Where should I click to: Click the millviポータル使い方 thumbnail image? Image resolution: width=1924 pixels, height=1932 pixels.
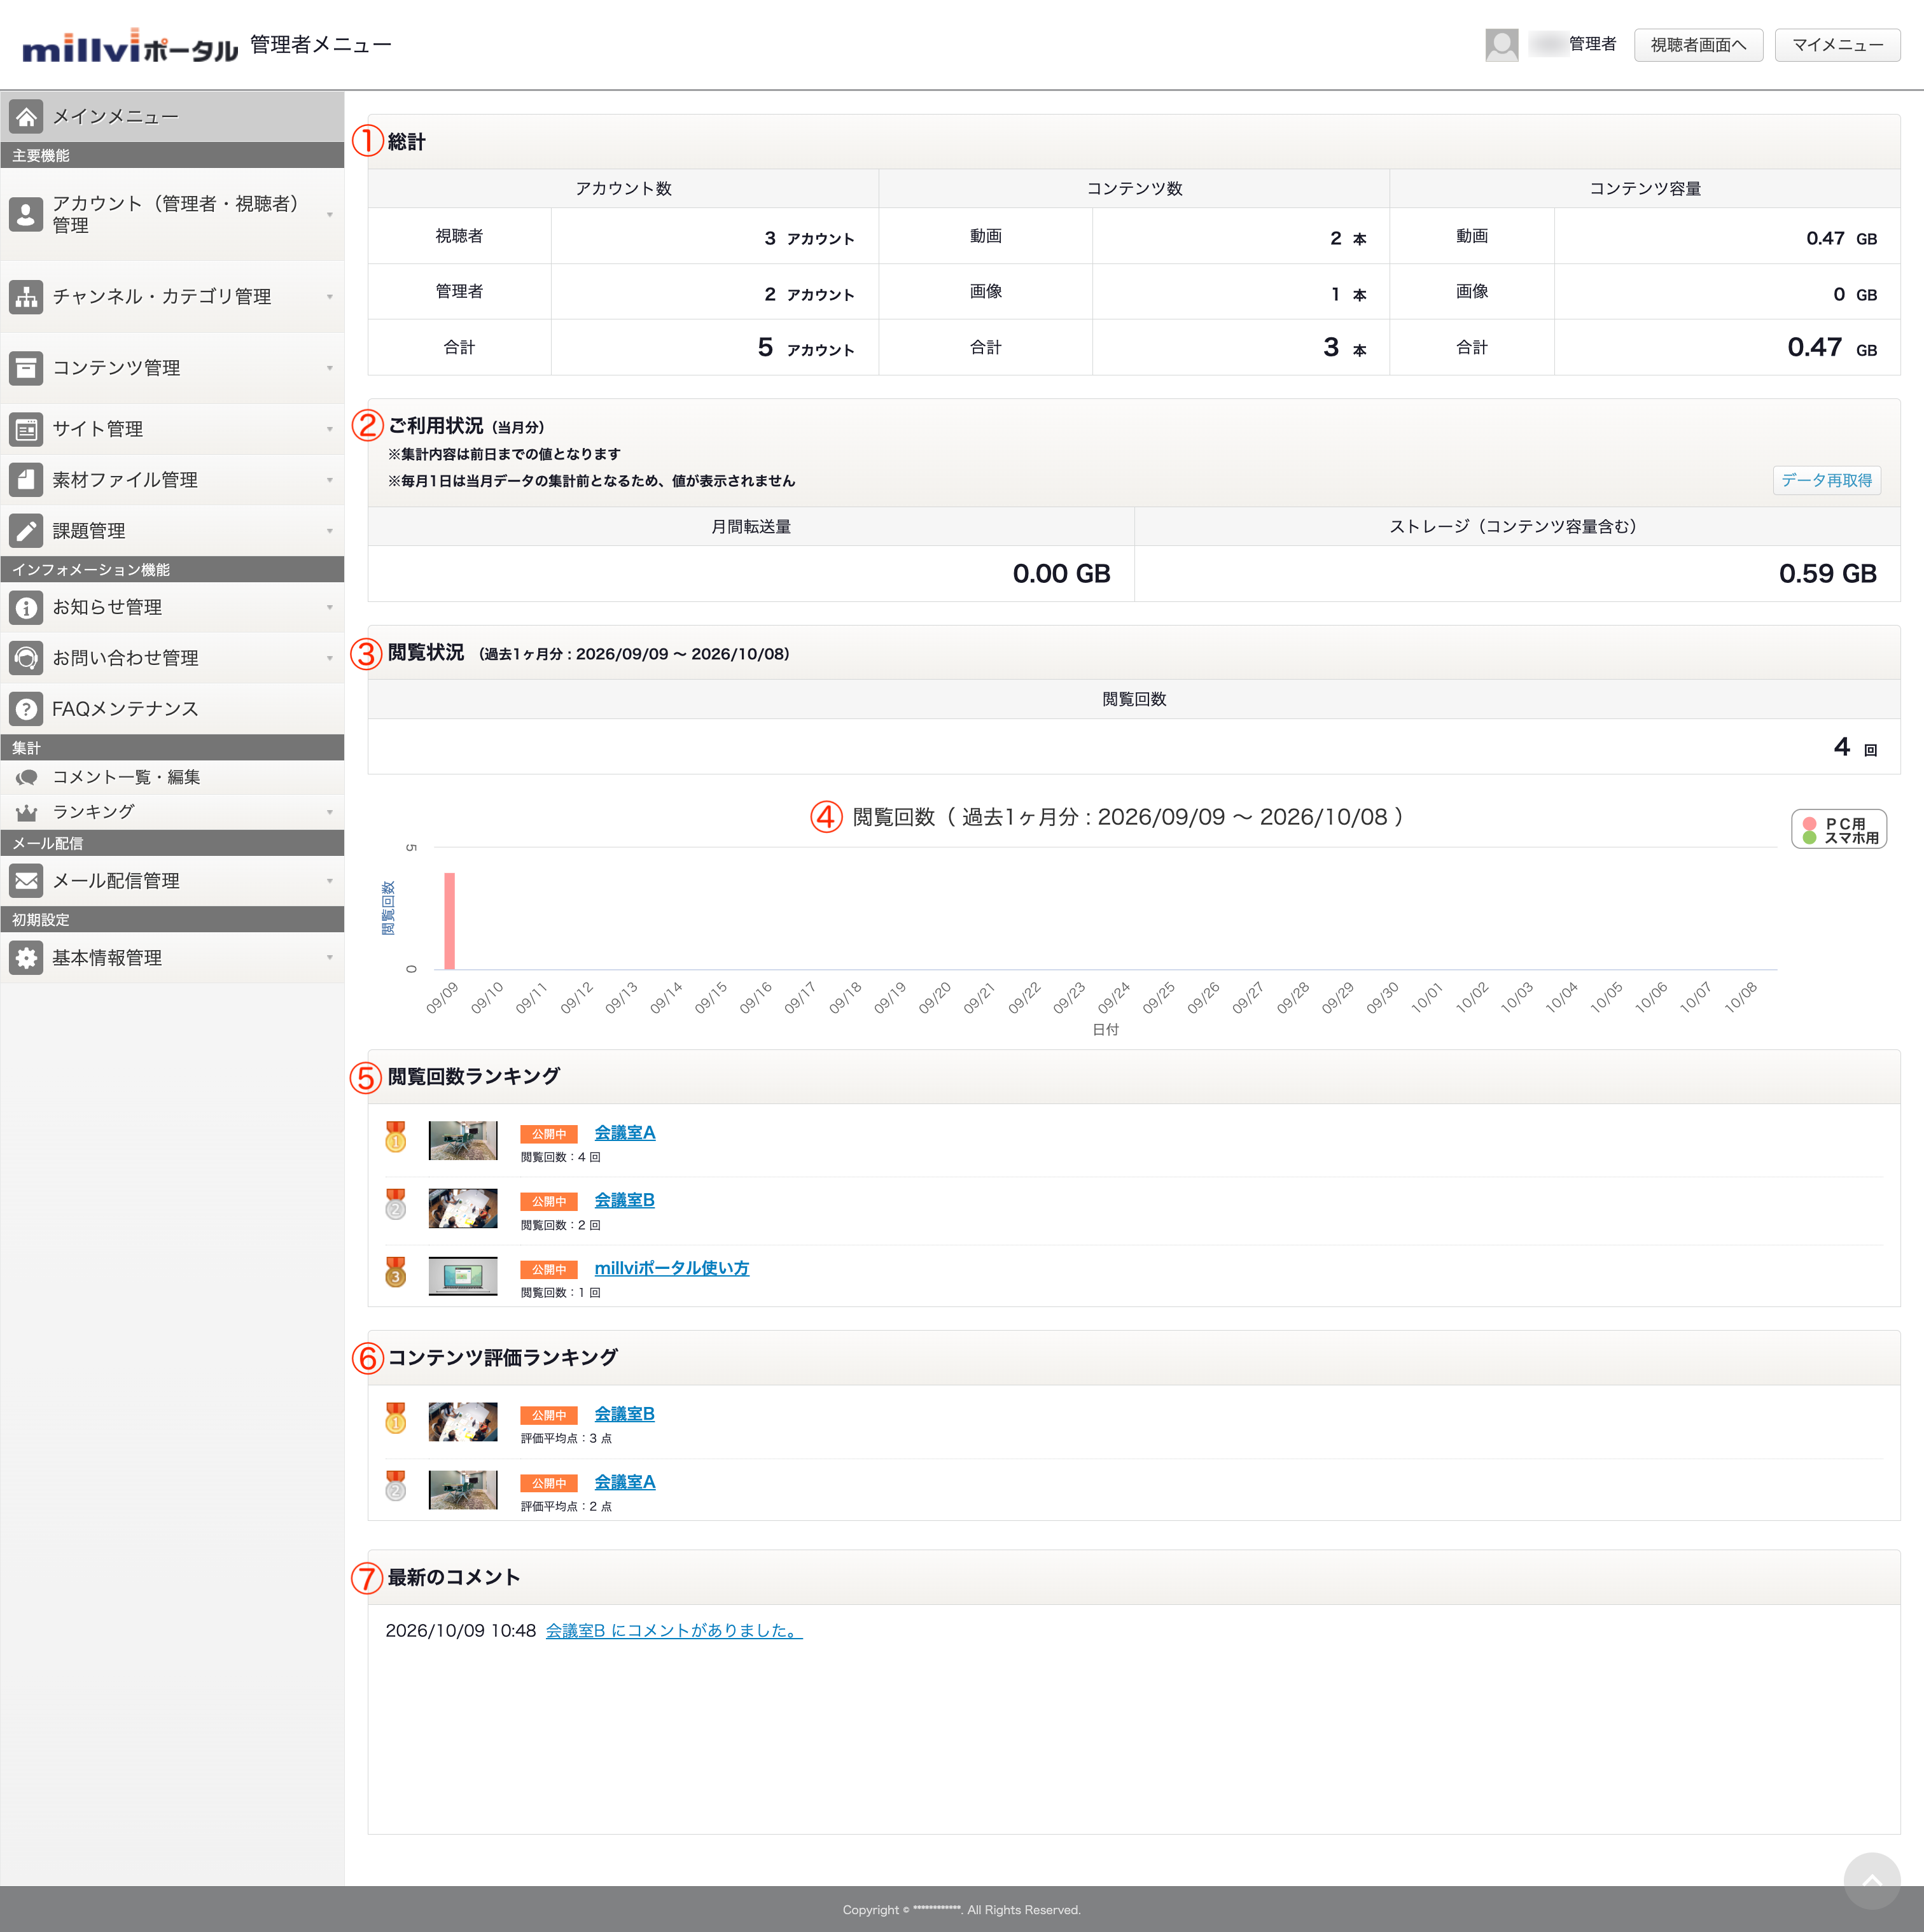(x=462, y=1276)
